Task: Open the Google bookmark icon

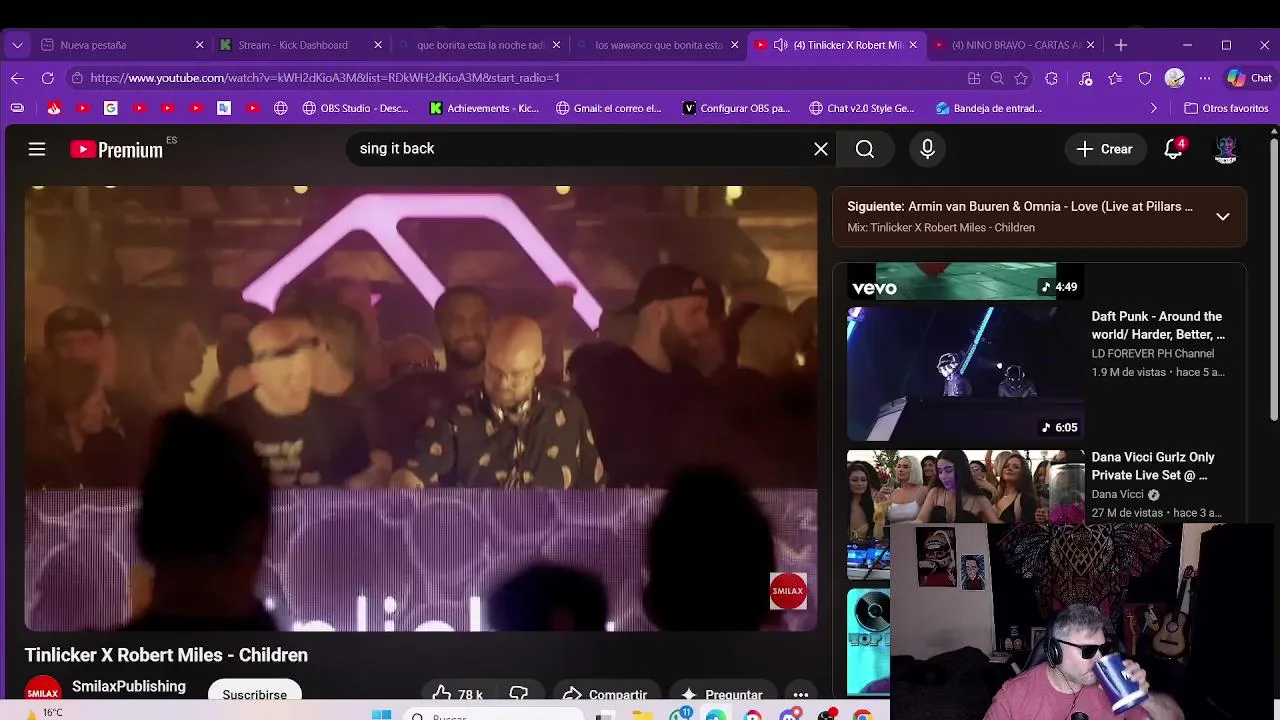Action: [x=111, y=108]
